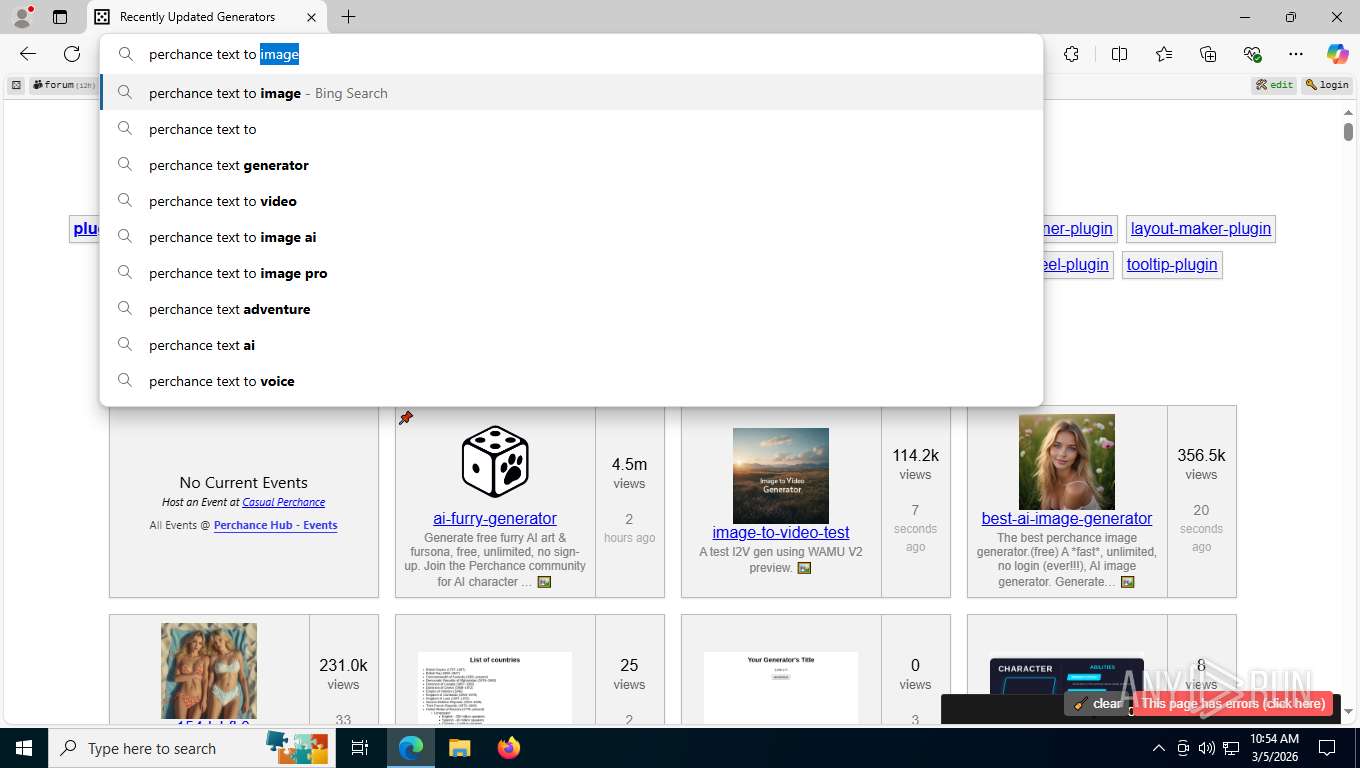Open Microsoft Edge from taskbar

[x=411, y=748]
